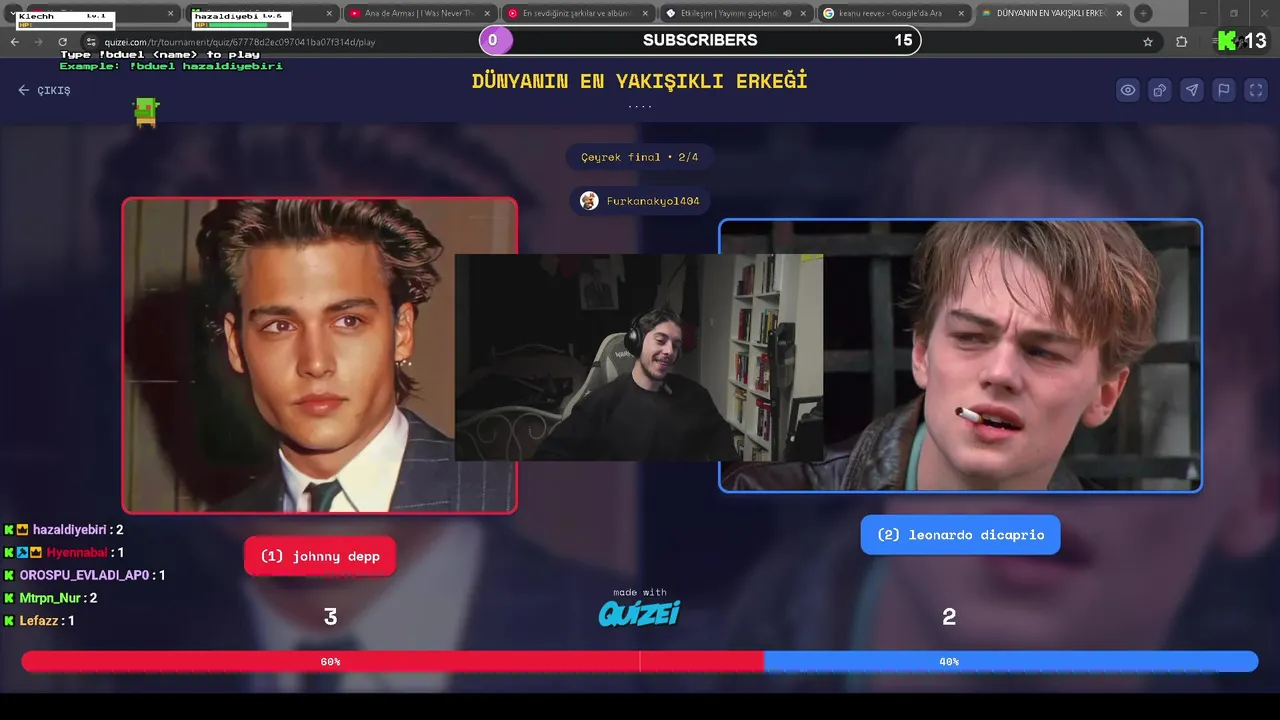The height and width of the screenshot is (720, 1280).
Task: Click chat user hazaldiyebiri
Action: point(69,530)
